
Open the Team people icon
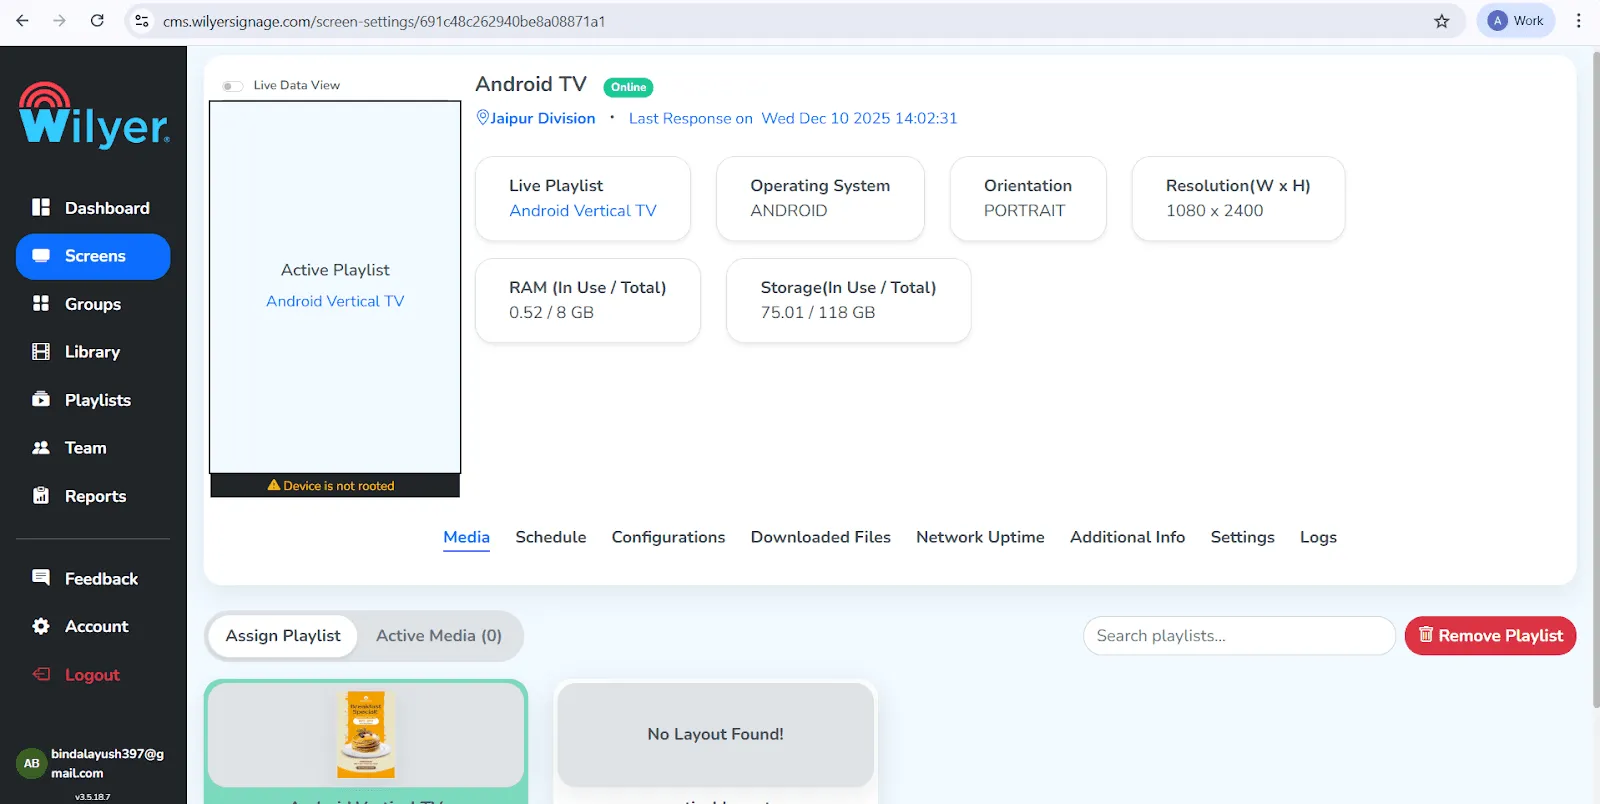pyautogui.click(x=41, y=447)
